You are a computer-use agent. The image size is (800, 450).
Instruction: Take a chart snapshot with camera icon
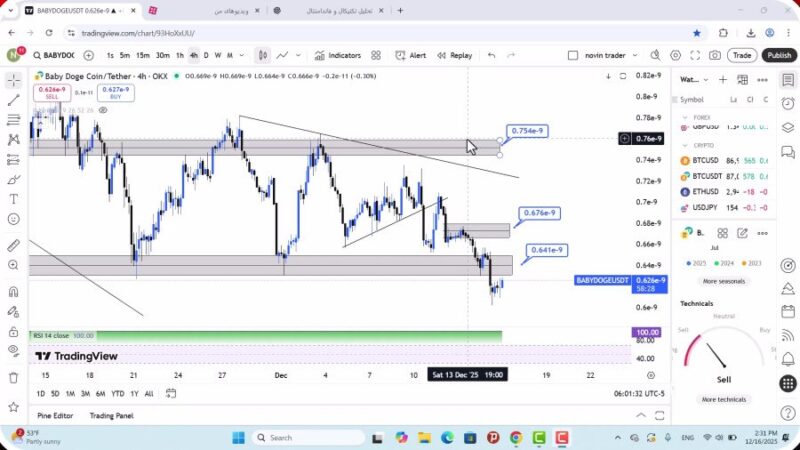click(x=715, y=56)
